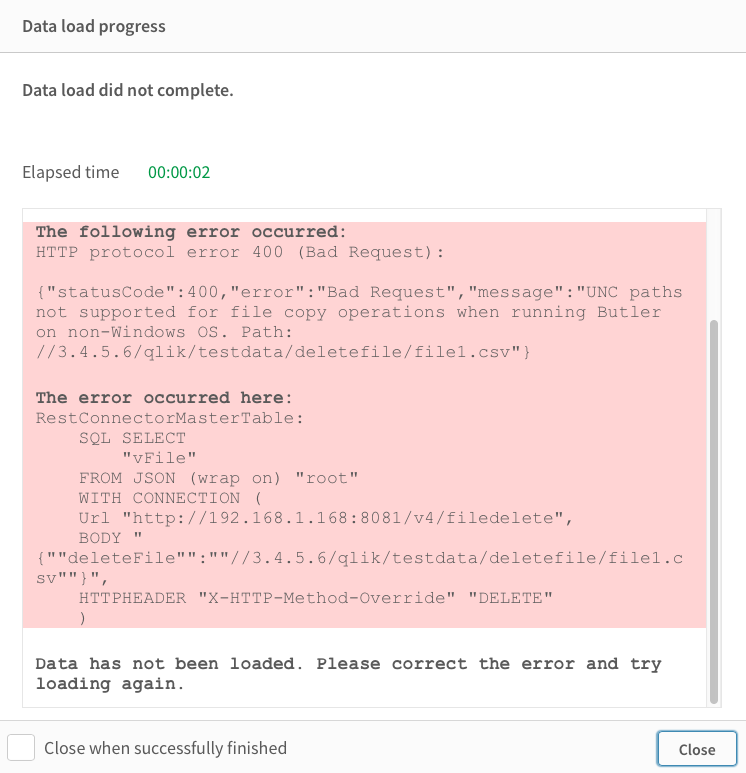
Task: Click the 'The error occurred here' heading
Action: pyautogui.click(x=177, y=398)
